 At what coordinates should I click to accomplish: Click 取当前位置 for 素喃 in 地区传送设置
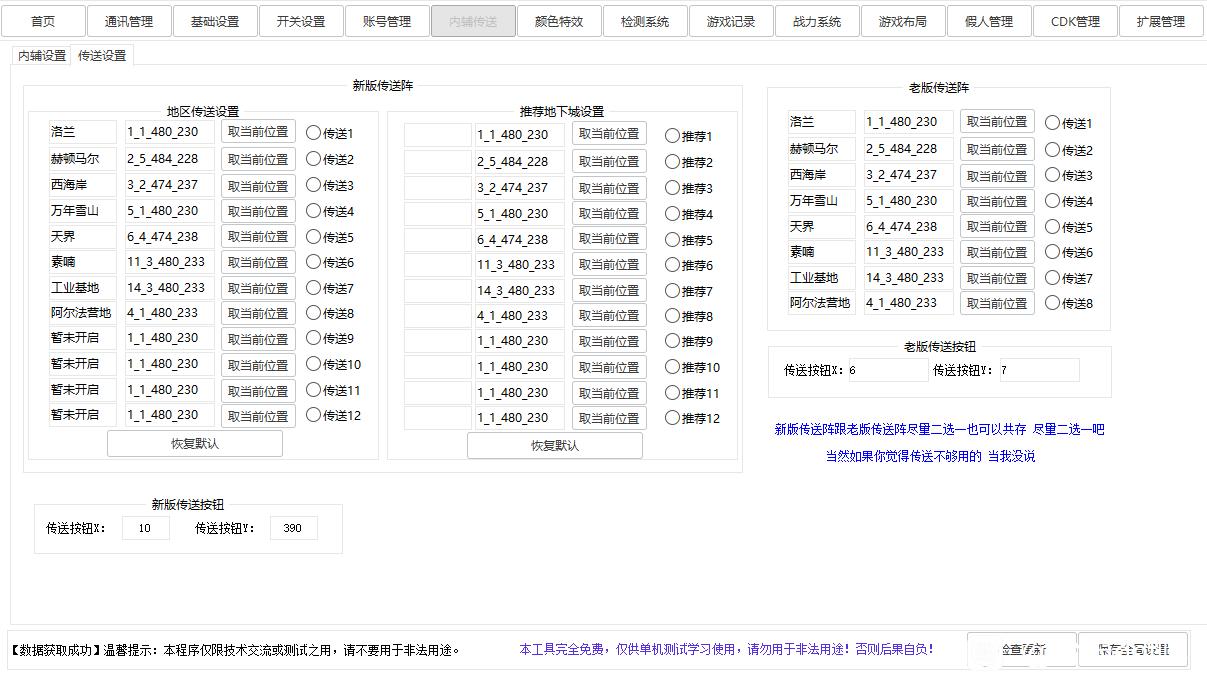[258, 262]
